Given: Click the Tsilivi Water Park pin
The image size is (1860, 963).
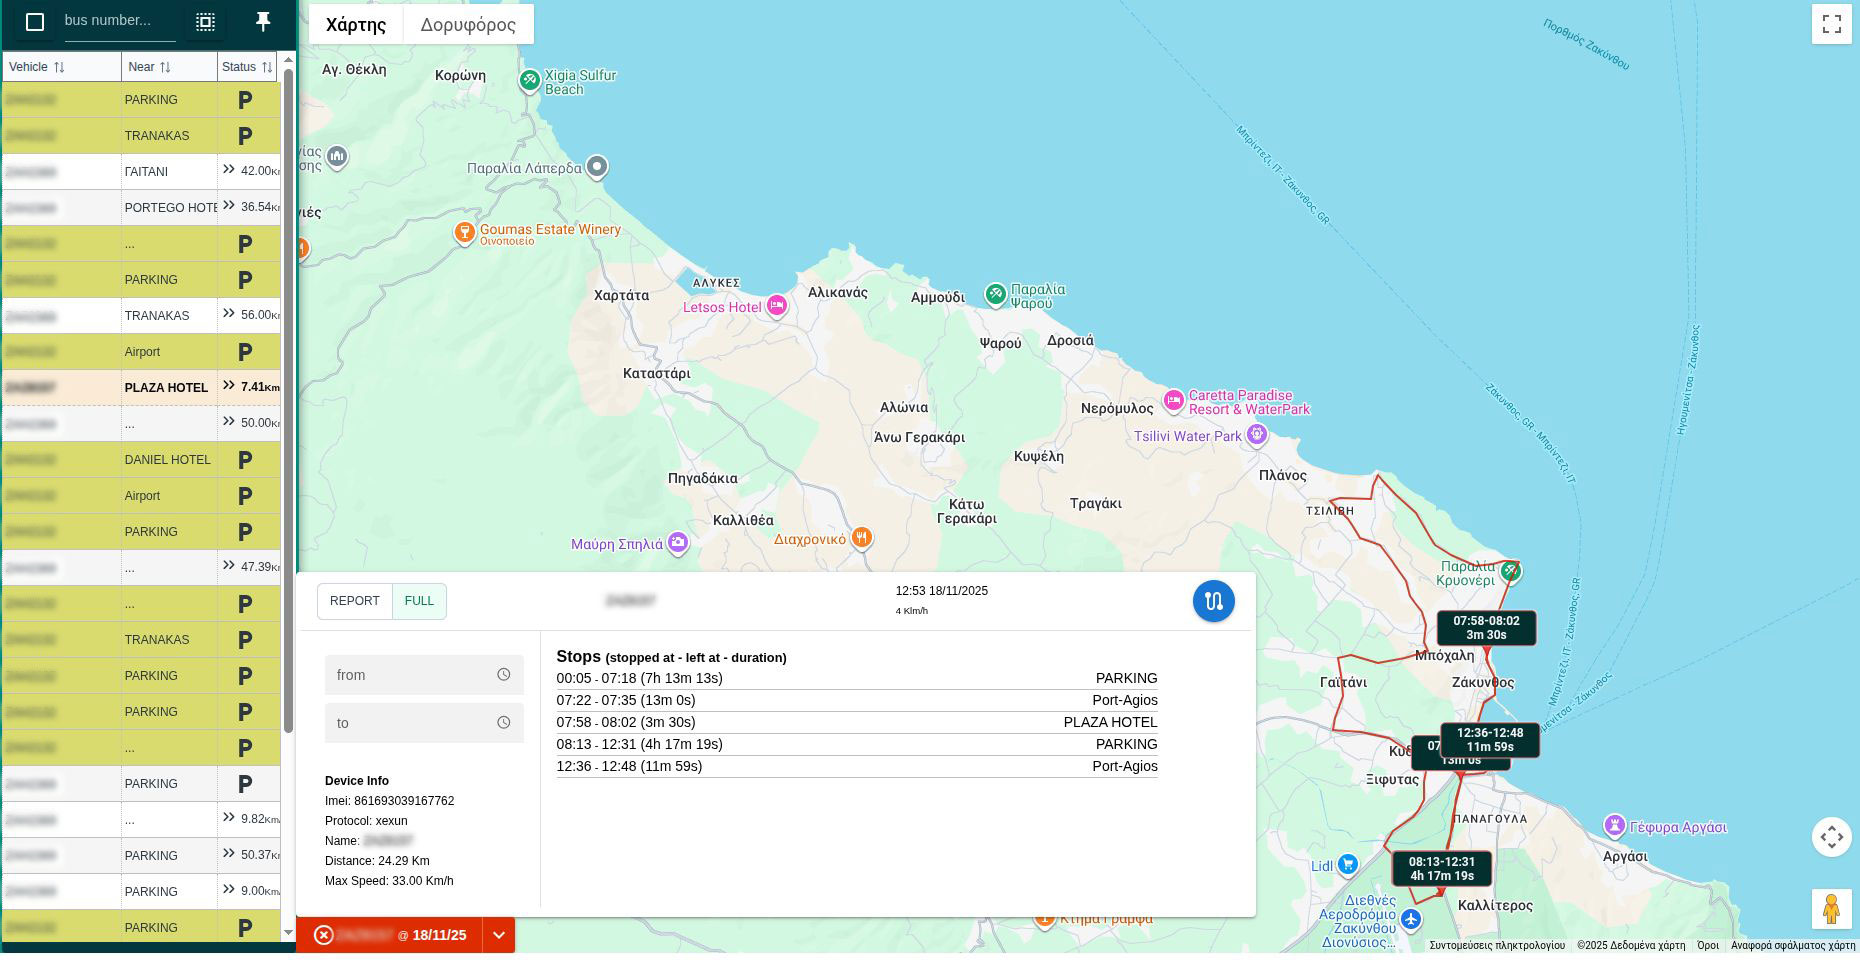Looking at the screenshot, I should (1257, 434).
